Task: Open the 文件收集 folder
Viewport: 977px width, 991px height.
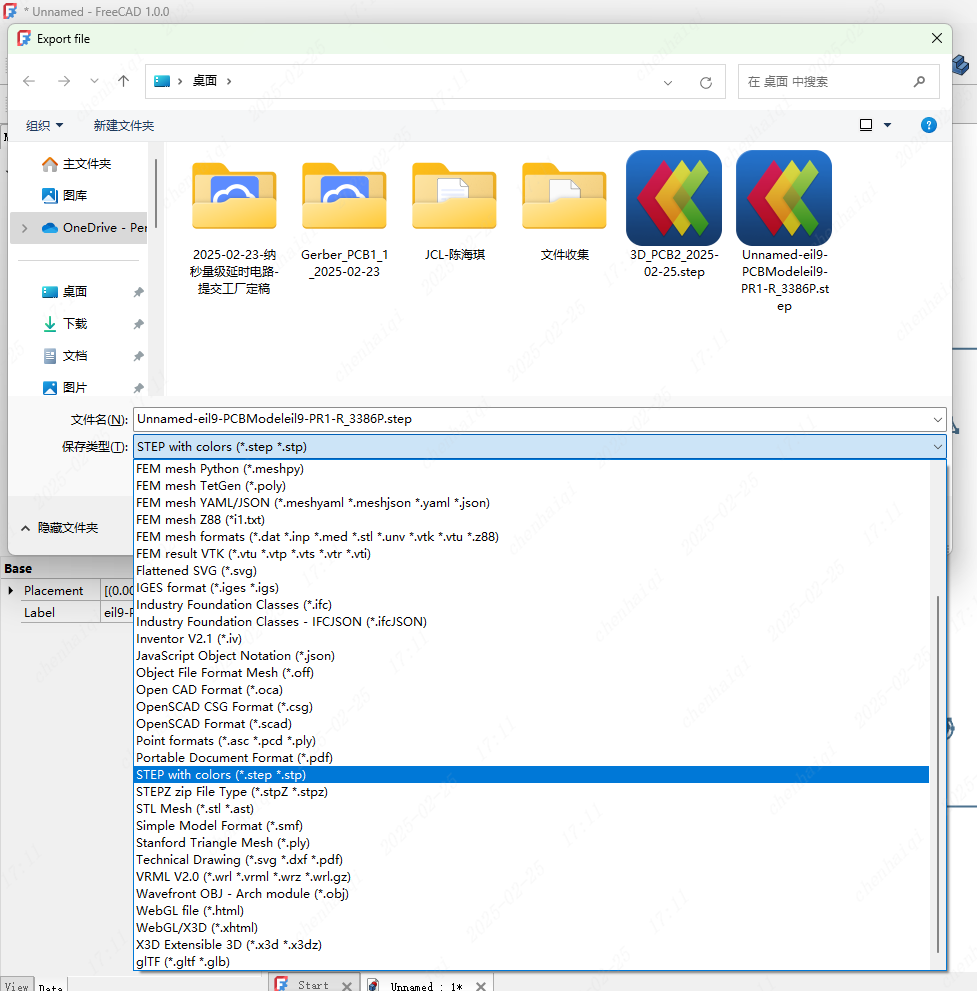Action: [564, 198]
